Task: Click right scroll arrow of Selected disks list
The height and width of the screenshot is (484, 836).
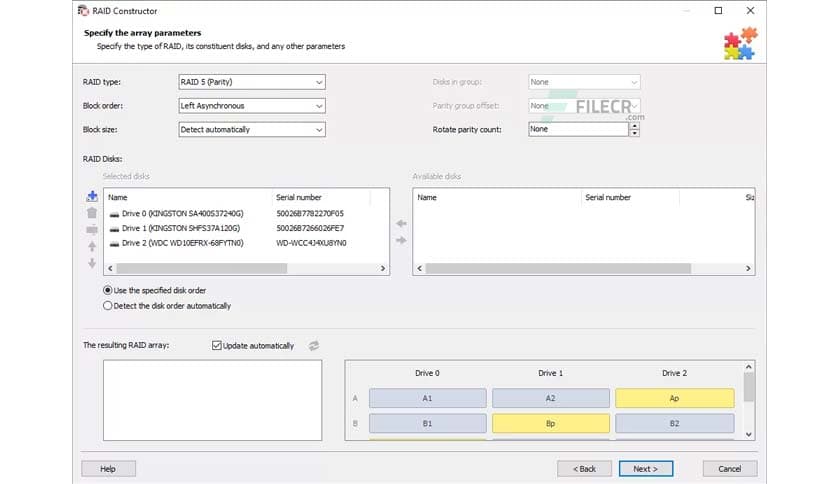Action: point(382,268)
